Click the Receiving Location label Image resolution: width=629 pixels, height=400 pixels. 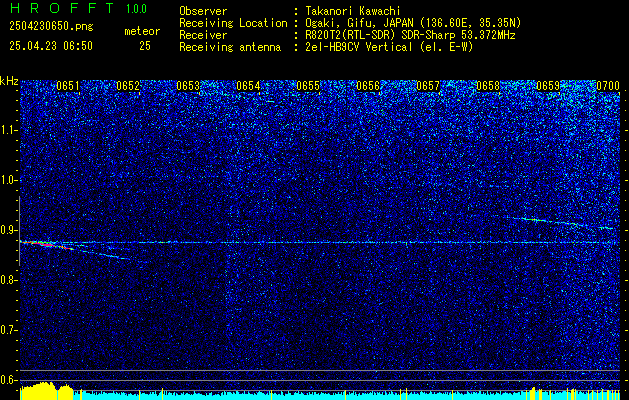click(233, 23)
